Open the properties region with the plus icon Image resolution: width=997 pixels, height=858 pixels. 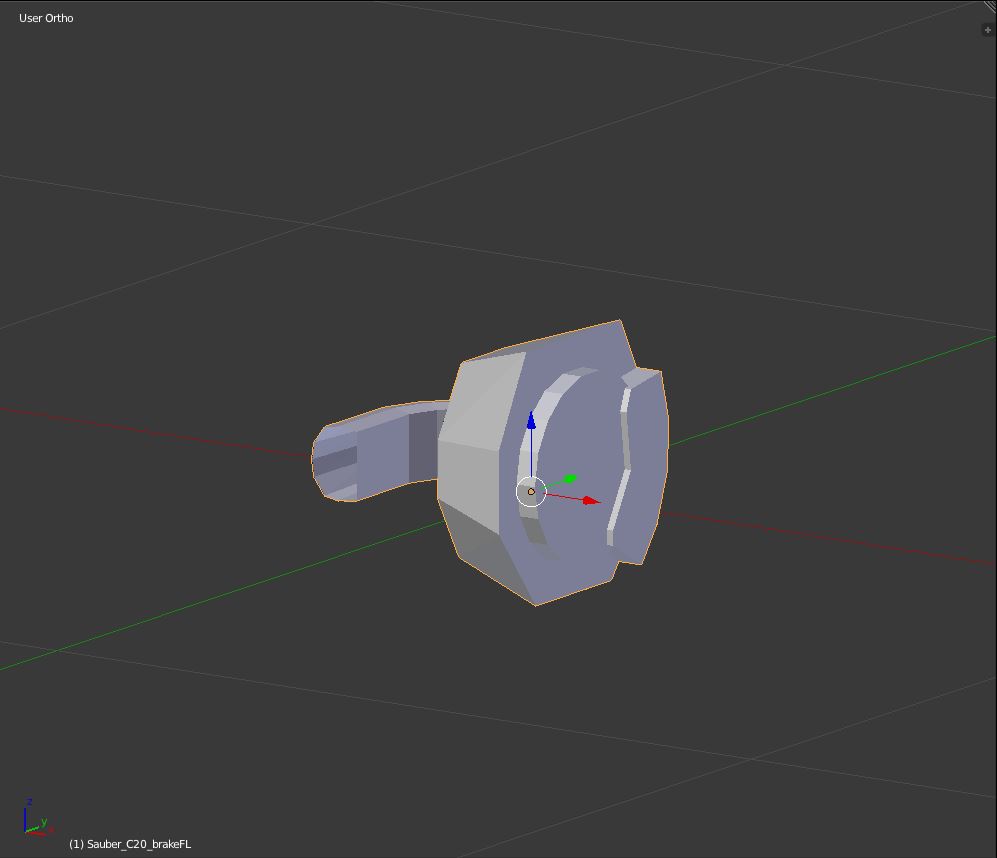click(x=987, y=30)
